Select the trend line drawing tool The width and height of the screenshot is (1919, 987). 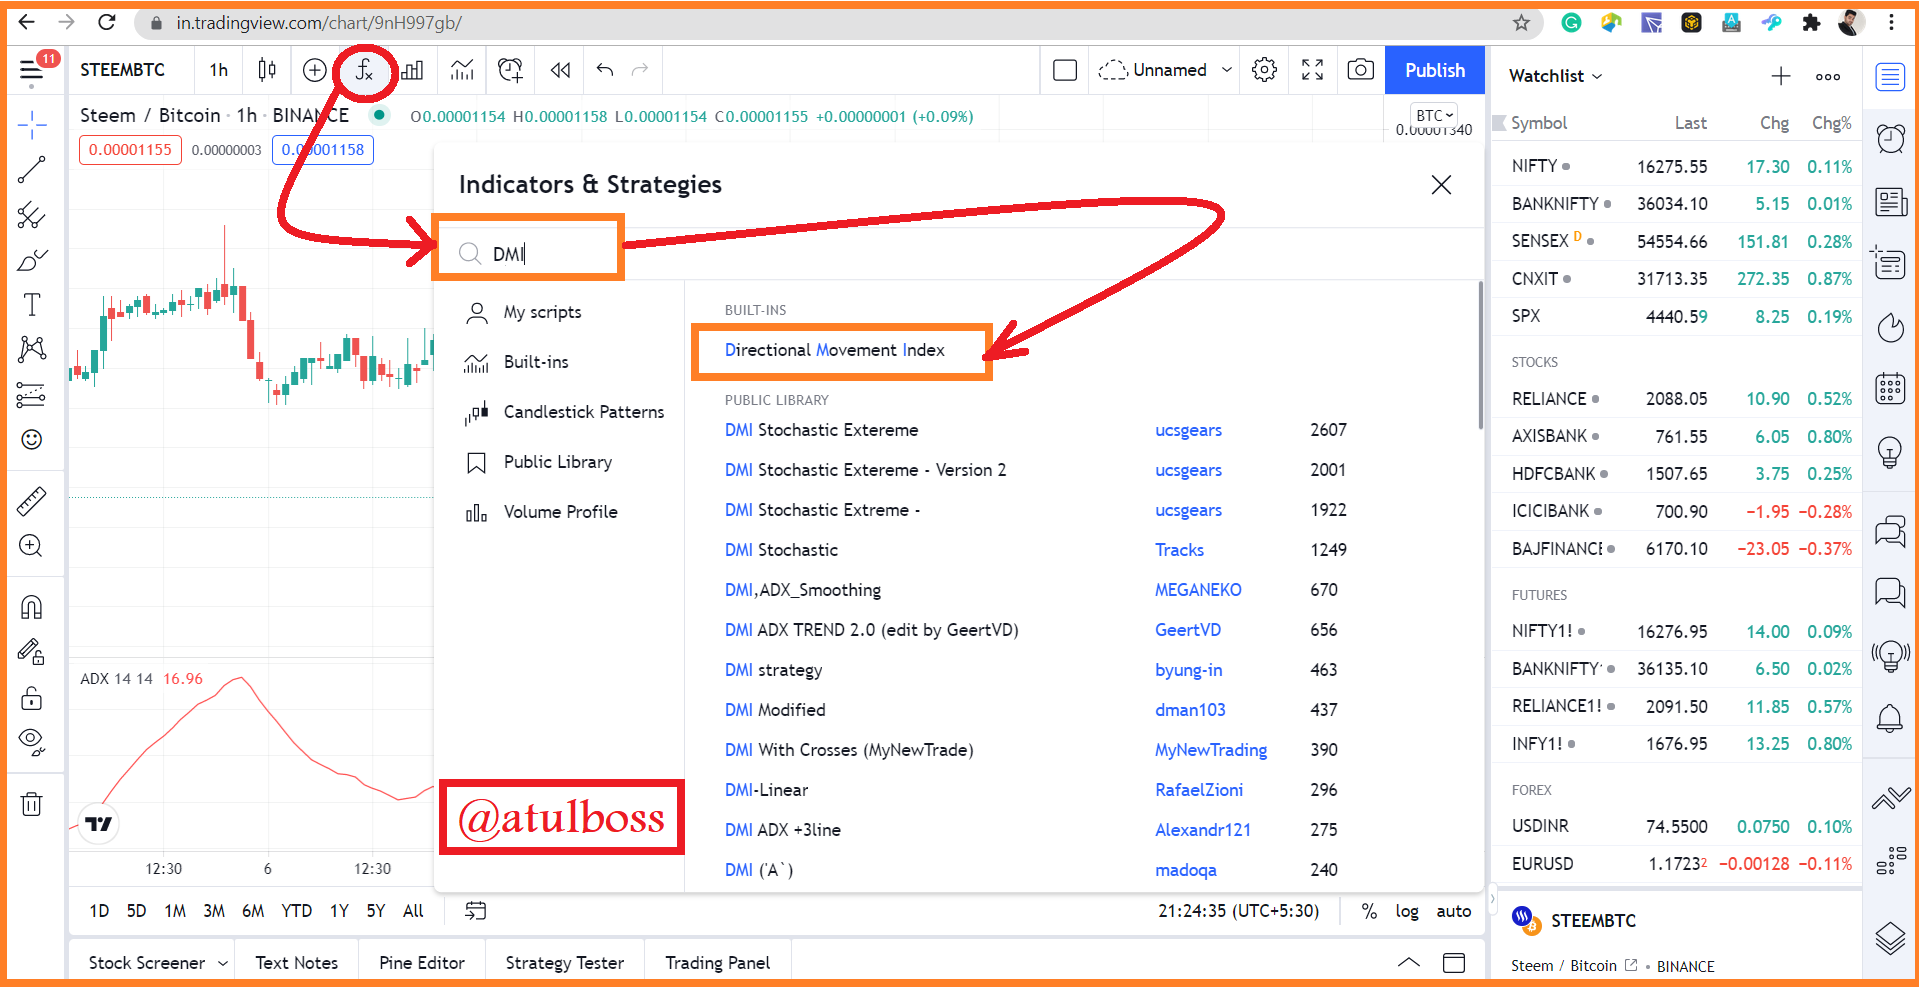[x=32, y=170]
